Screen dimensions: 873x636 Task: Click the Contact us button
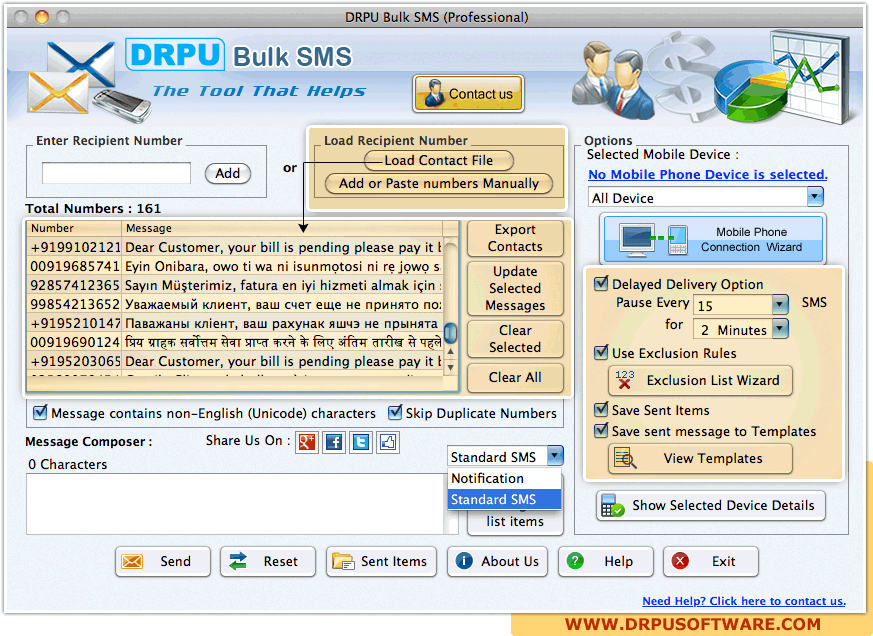pos(468,94)
